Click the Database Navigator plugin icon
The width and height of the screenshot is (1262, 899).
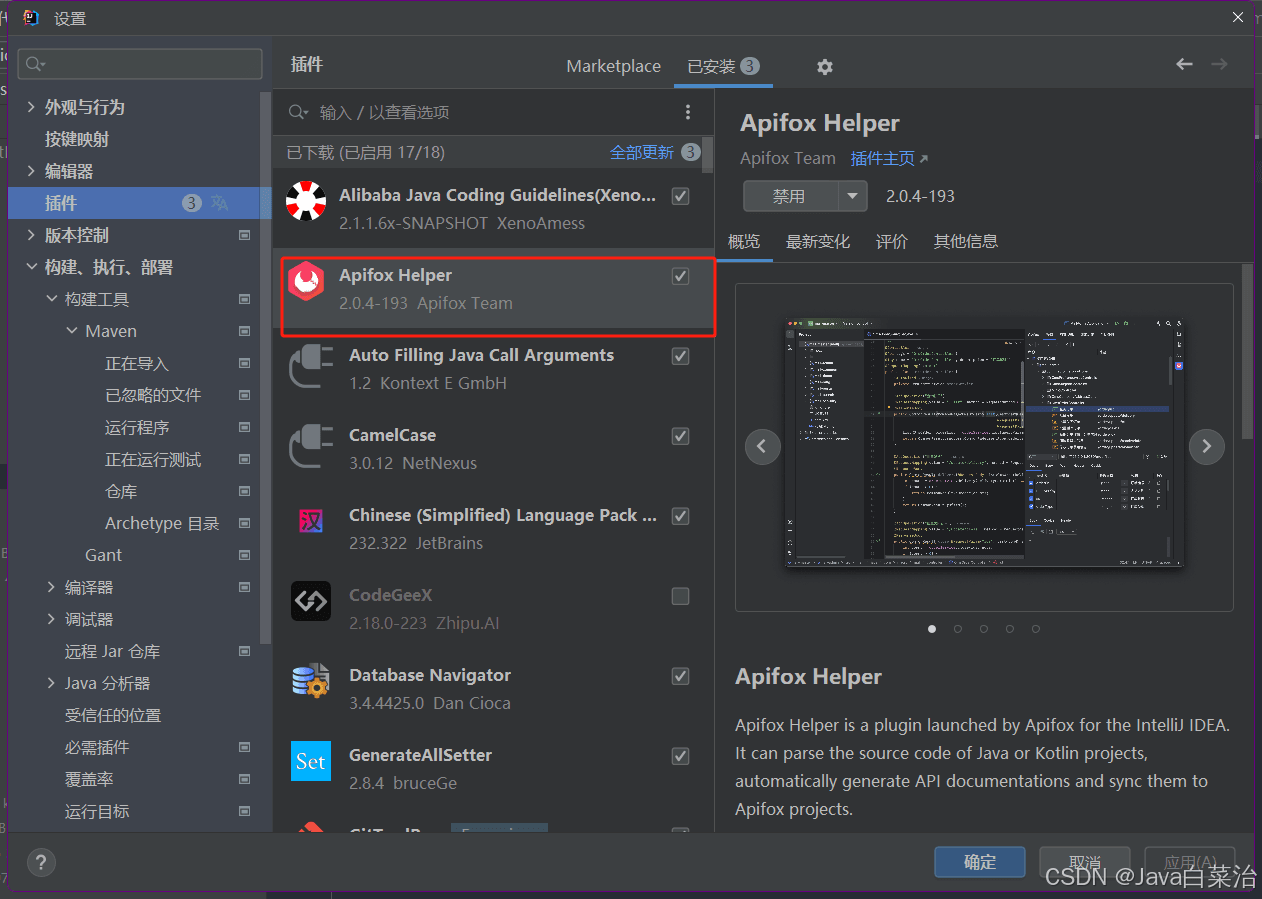(x=311, y=680)
